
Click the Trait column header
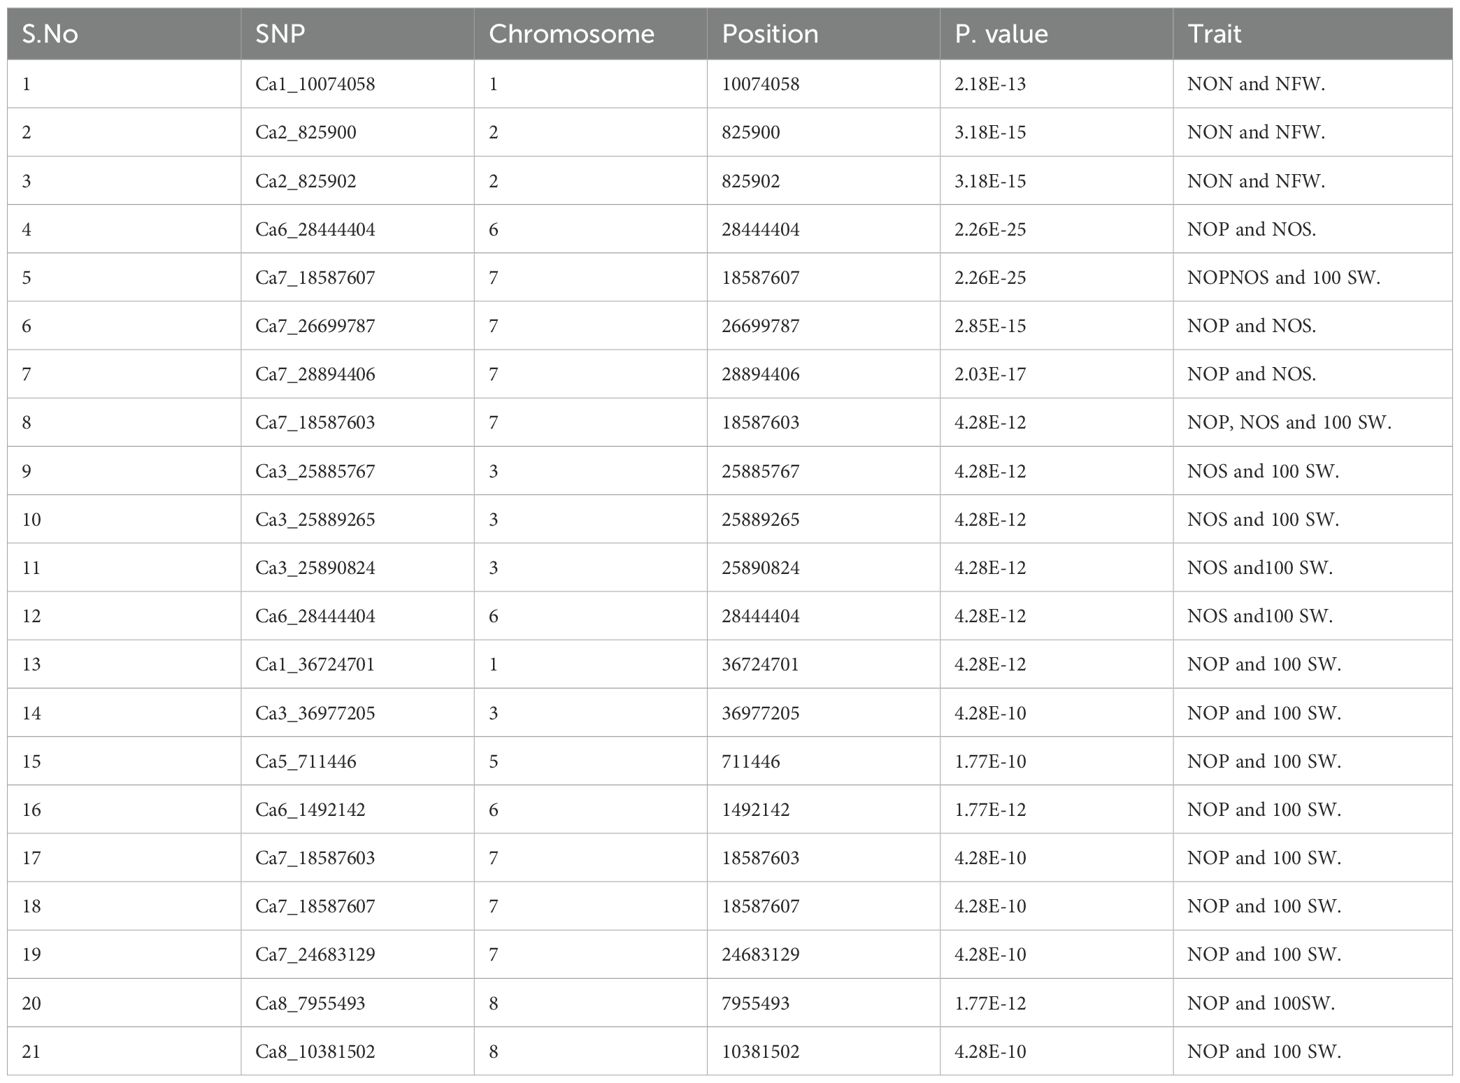tap(1214, 34)
